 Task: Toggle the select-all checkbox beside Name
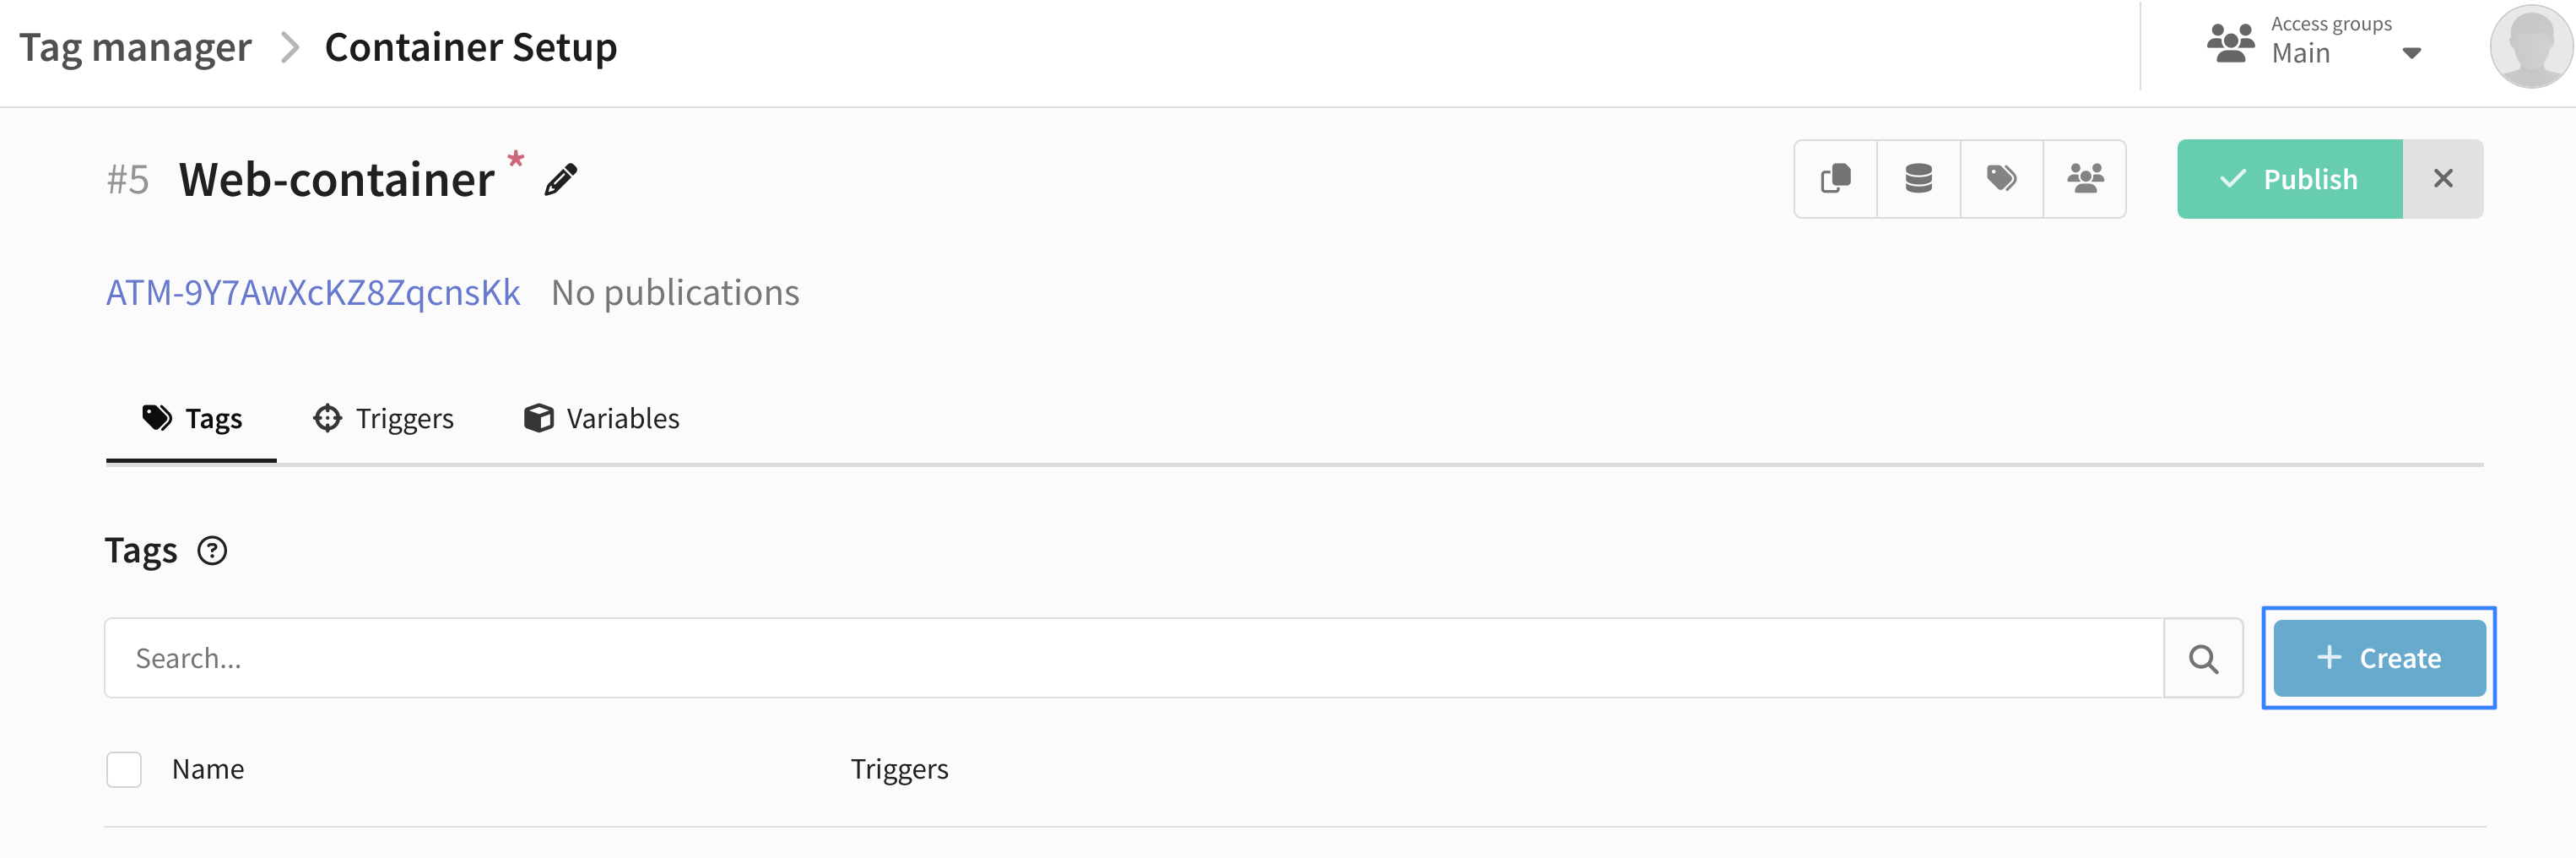point(124,769)
